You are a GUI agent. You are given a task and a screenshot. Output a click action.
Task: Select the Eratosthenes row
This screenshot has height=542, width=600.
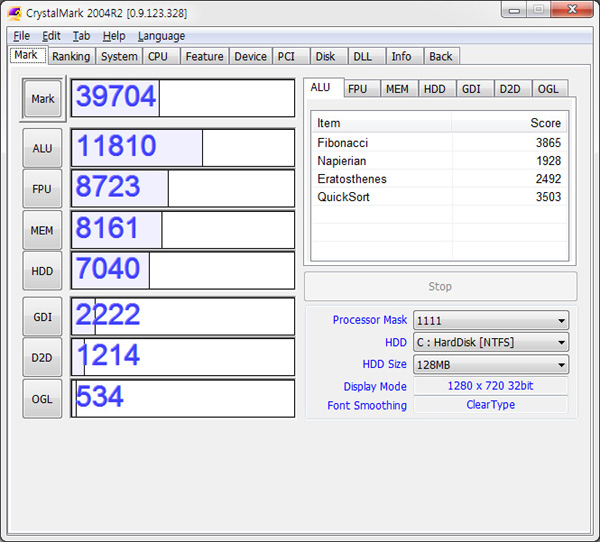(x=439, y=179)
